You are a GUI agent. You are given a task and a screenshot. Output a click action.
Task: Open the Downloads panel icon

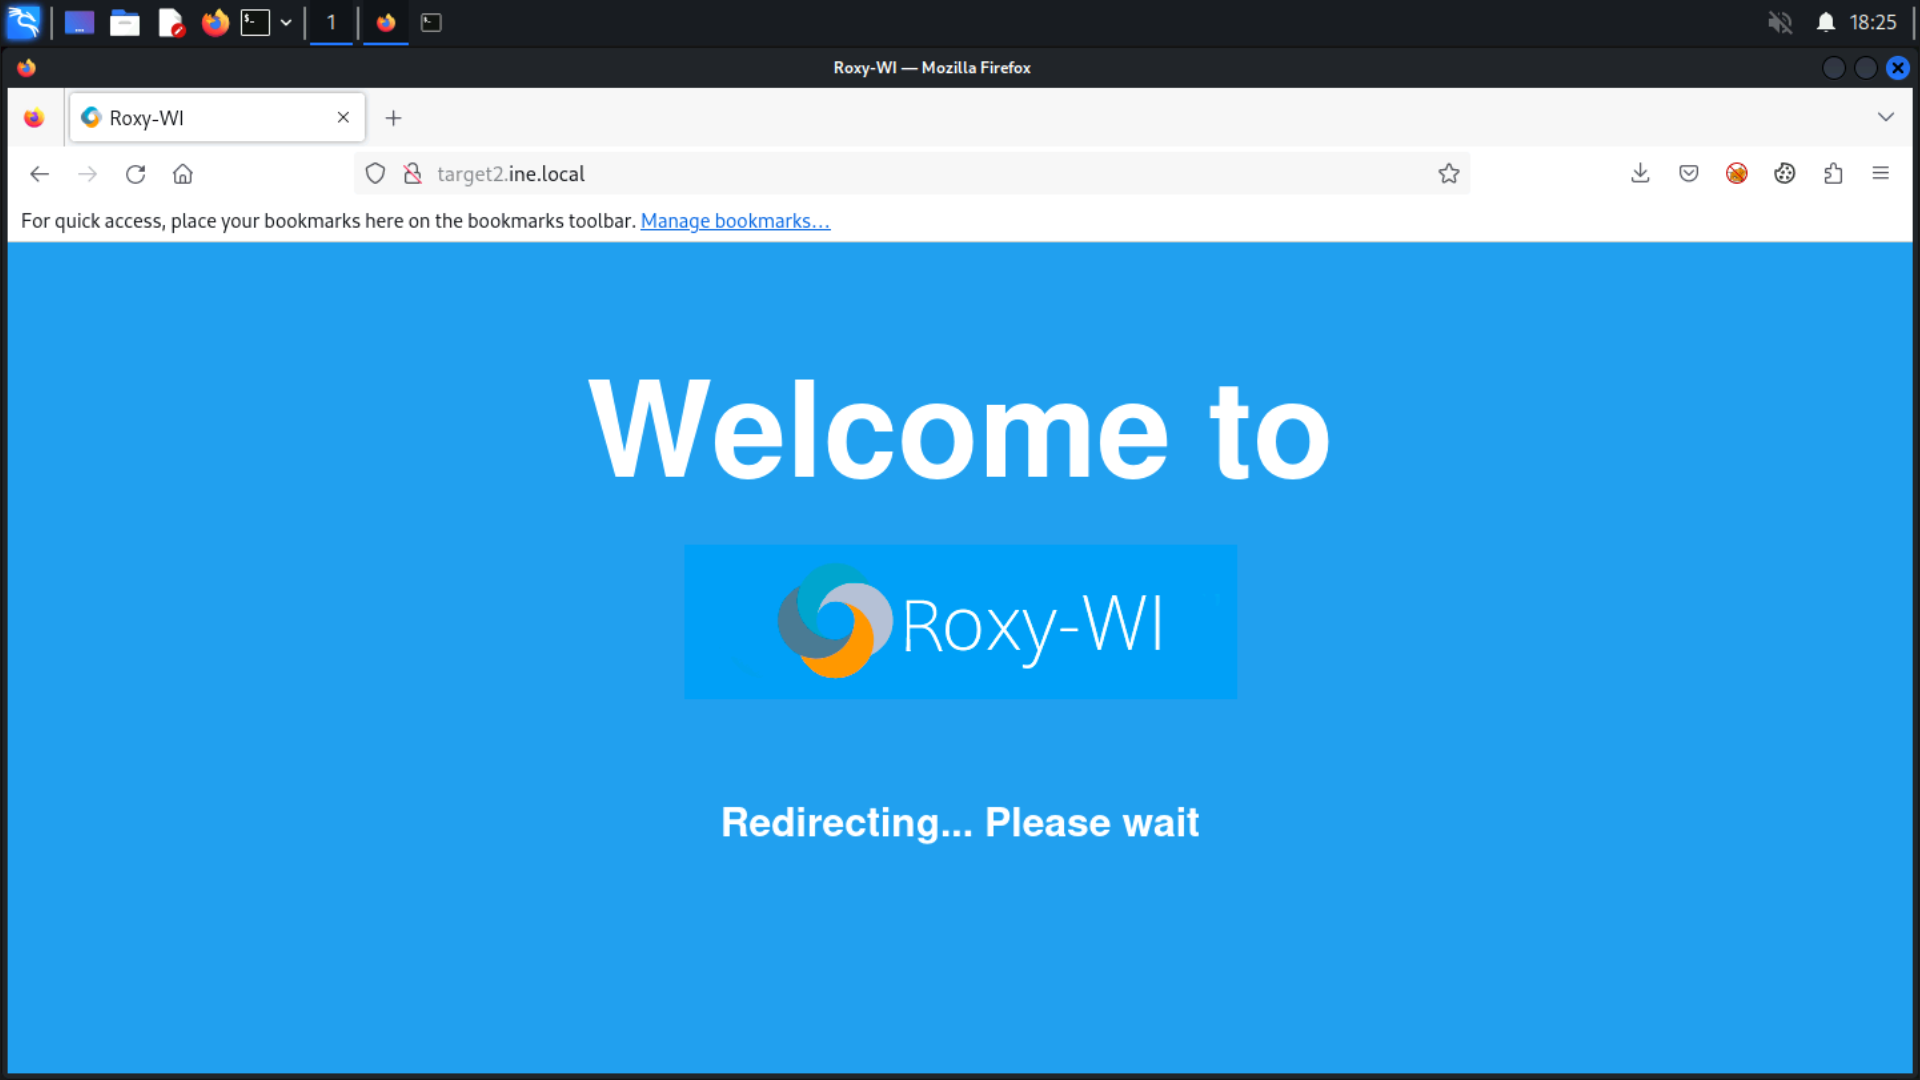pyautogui.click(x=1640, y=174)
